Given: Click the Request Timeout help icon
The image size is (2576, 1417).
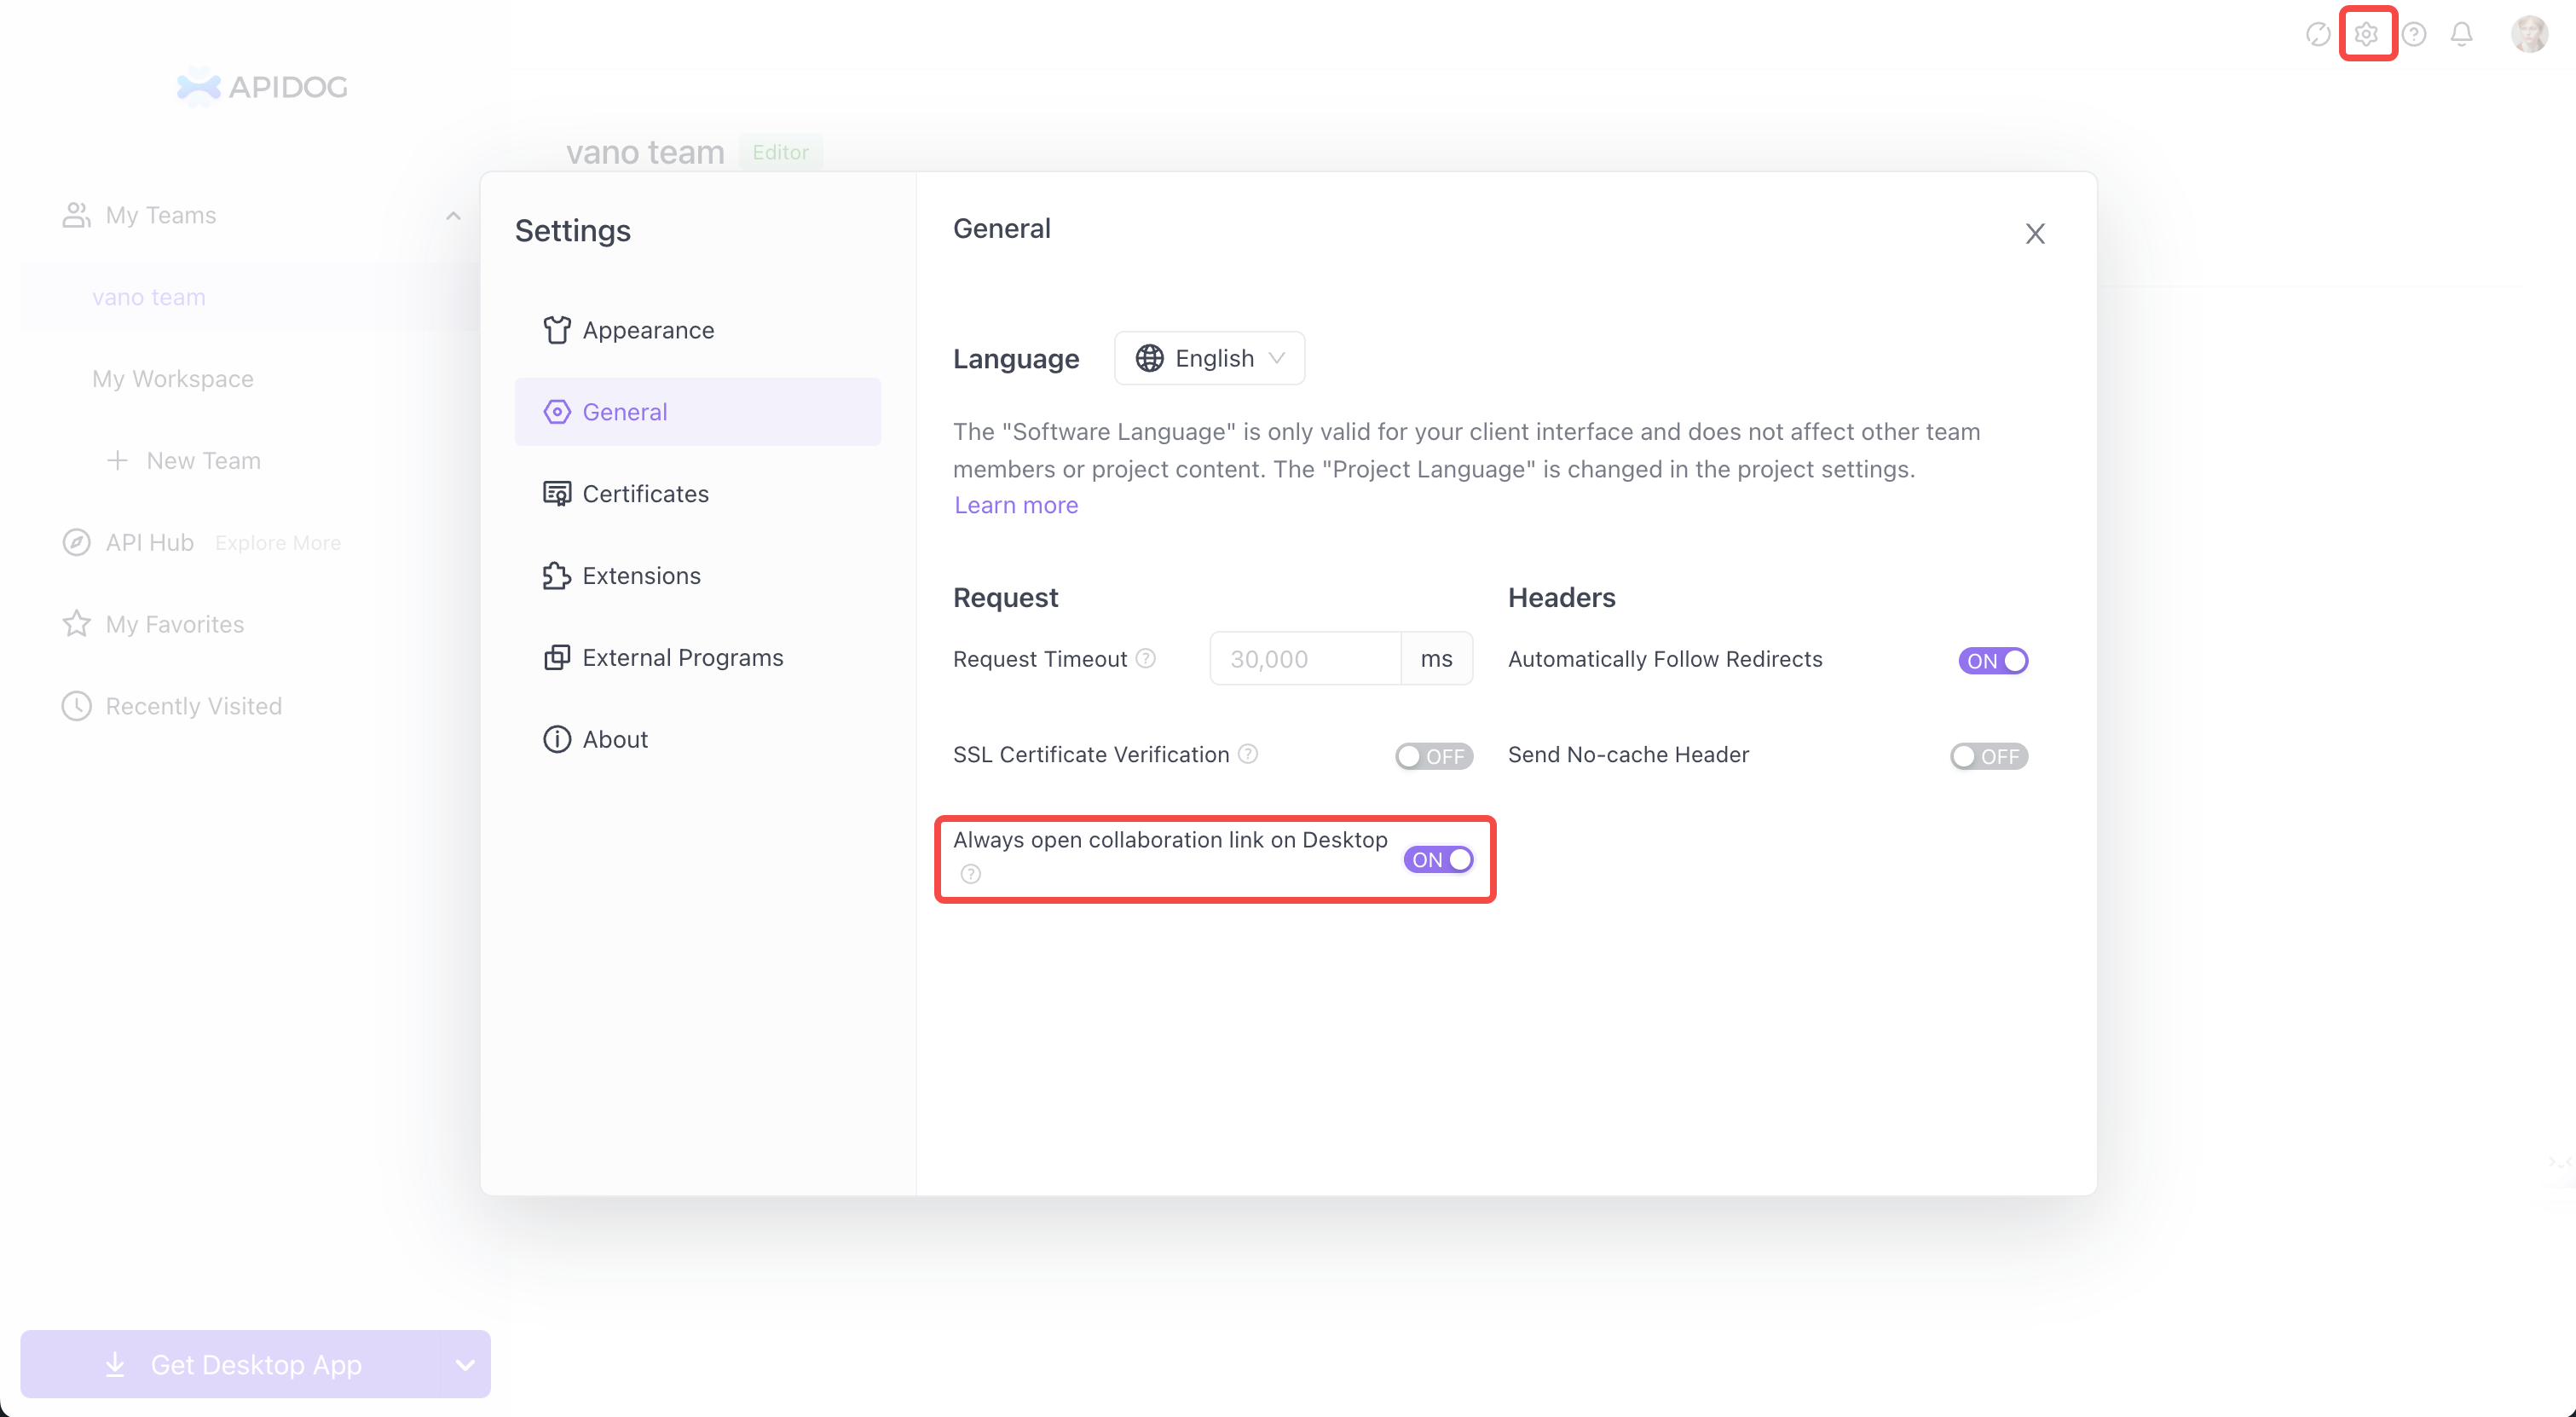Looking at the screenshot, I should pos(1146,658).
